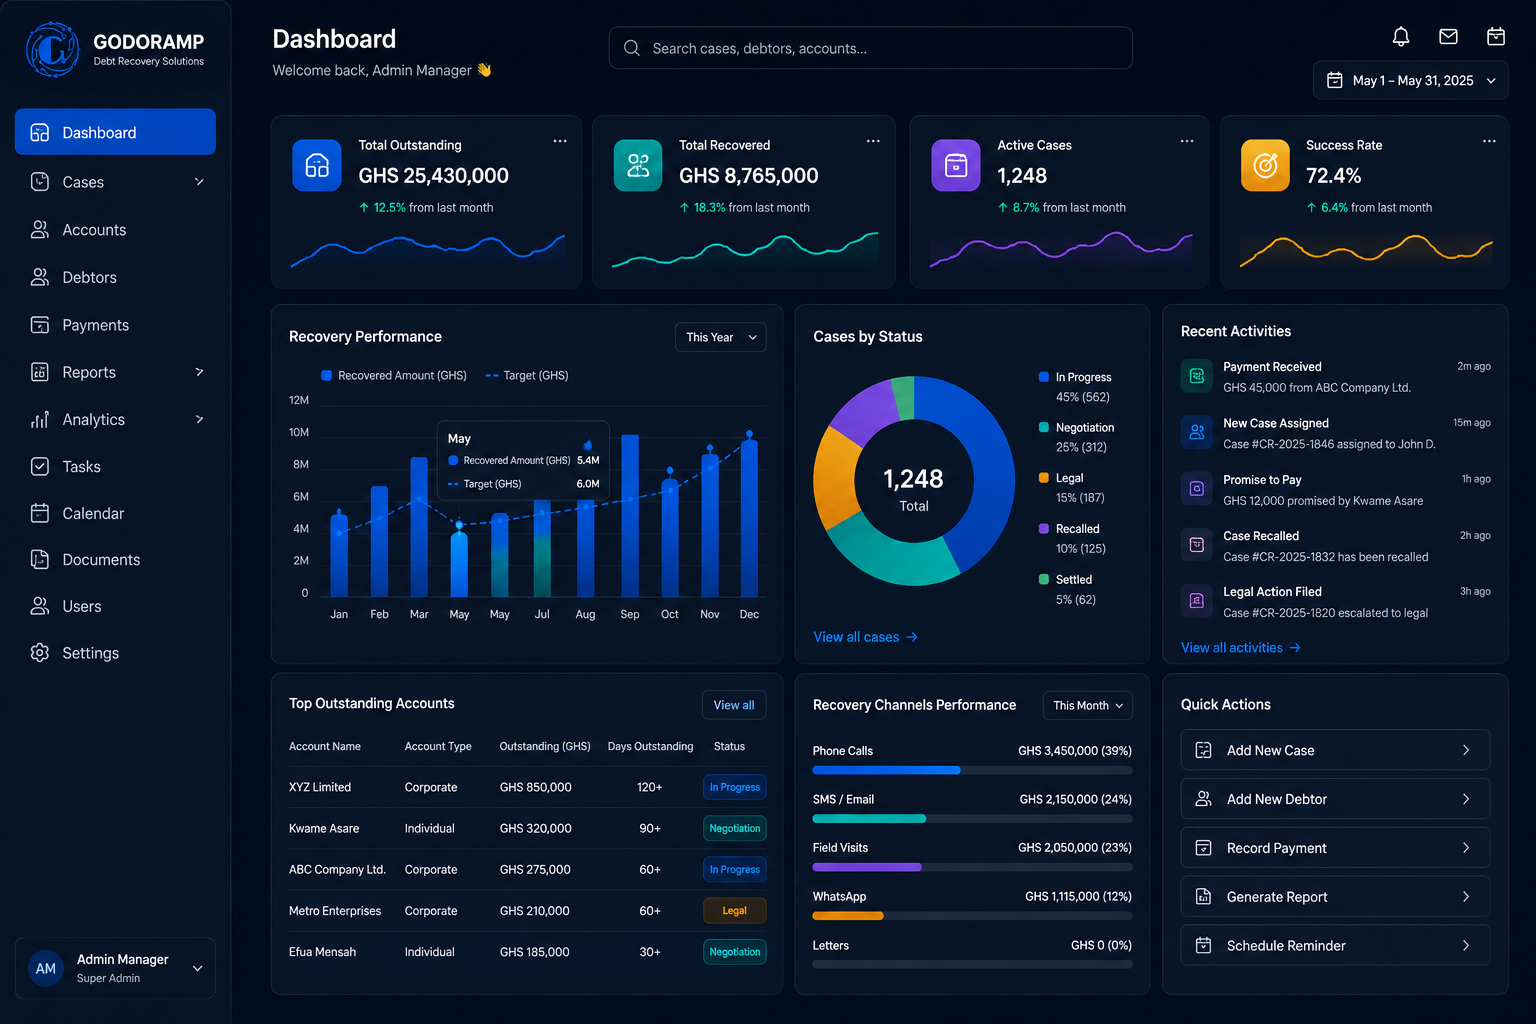Open the mail envelope icon
This screenshot has height=1024, width=1536.
click(1448, 37)
